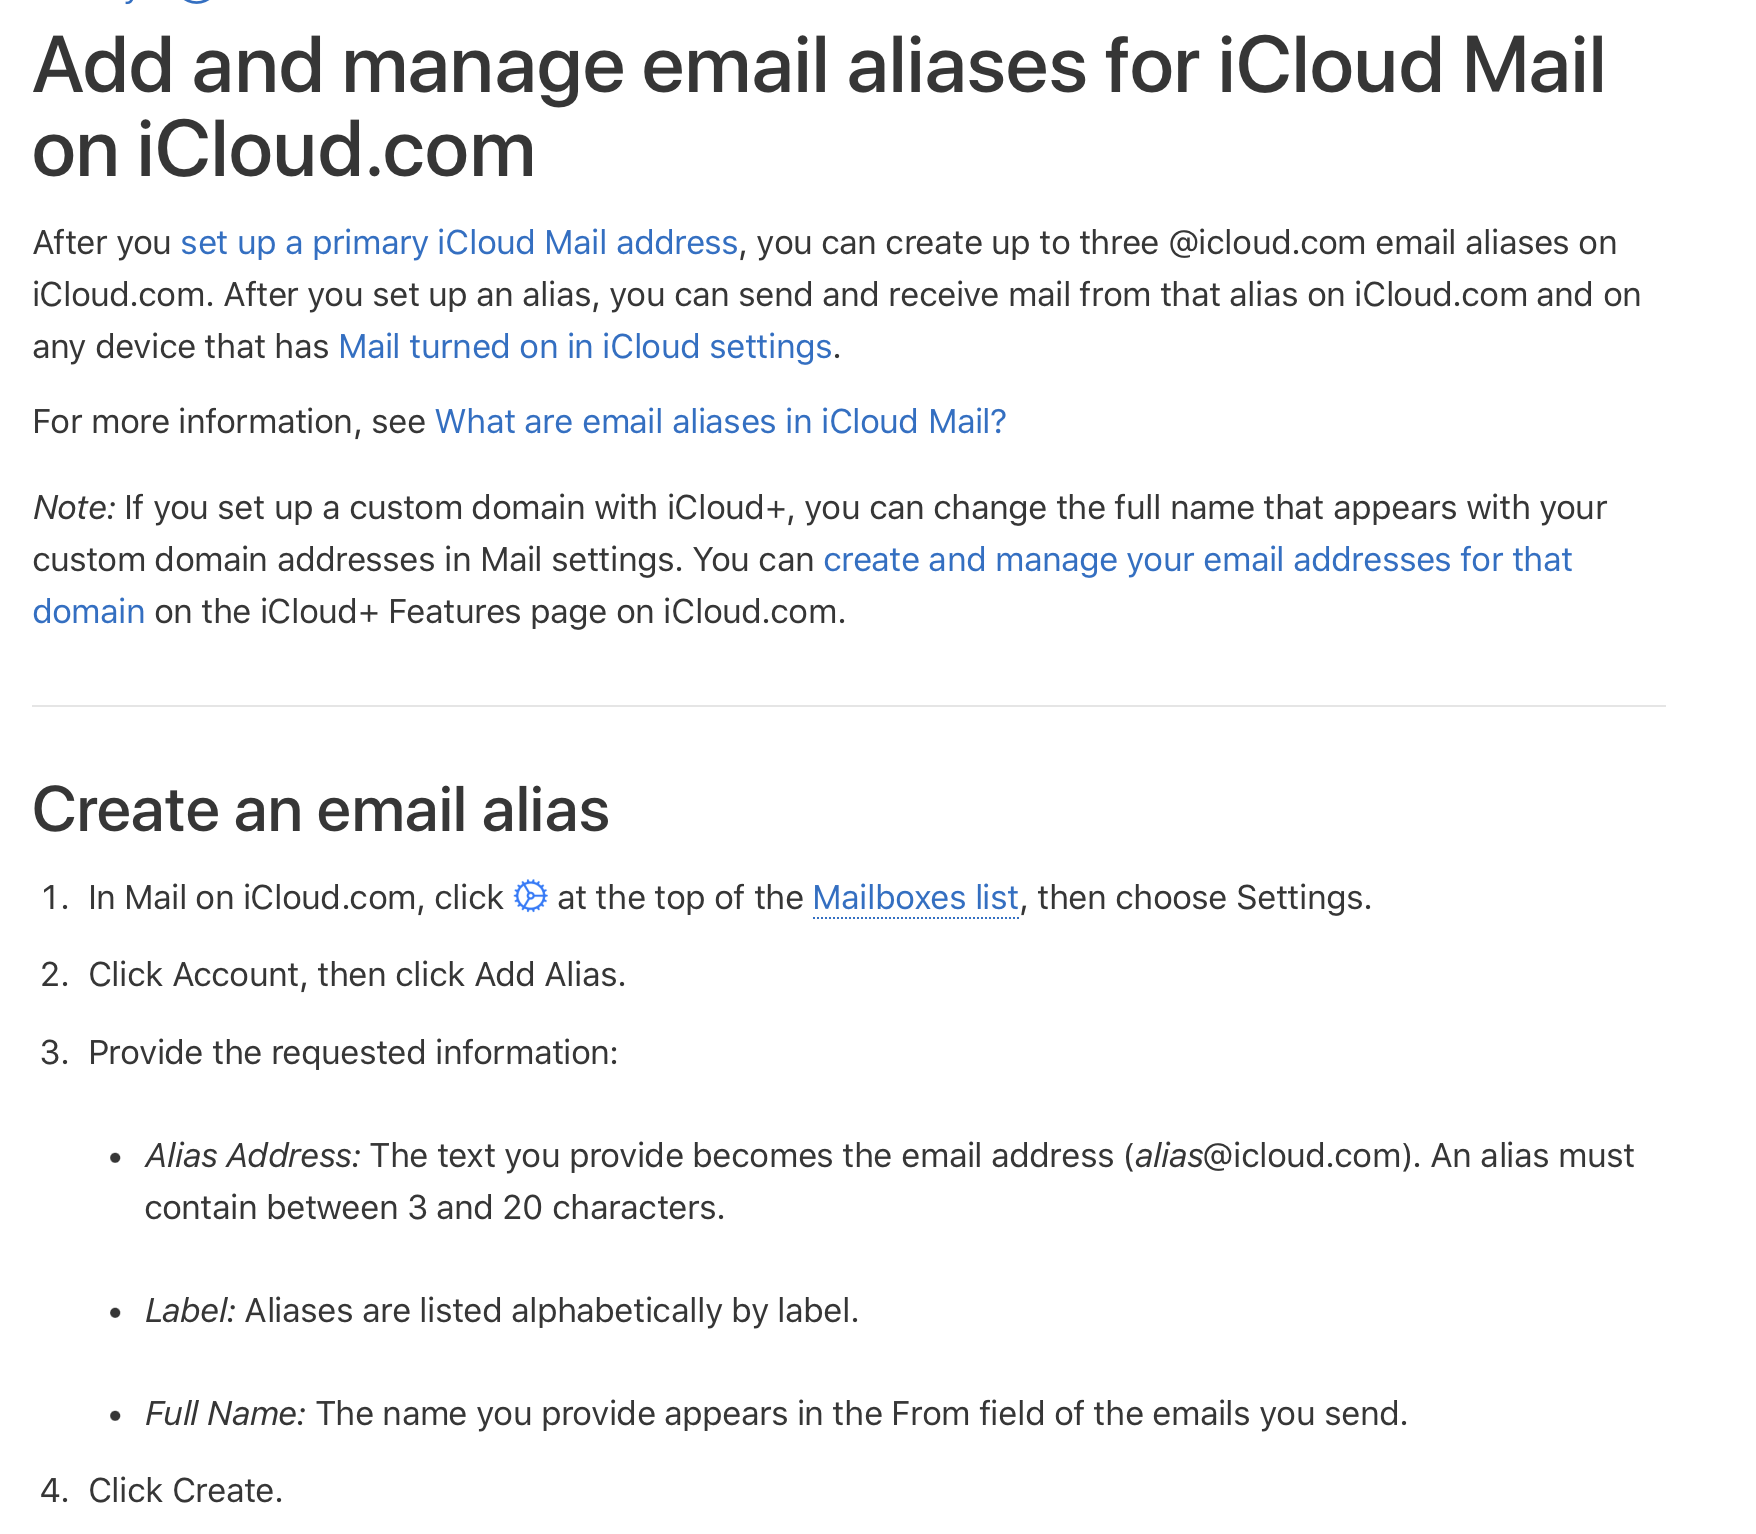Click the "Create an email alias" heading

coord(321,809)
